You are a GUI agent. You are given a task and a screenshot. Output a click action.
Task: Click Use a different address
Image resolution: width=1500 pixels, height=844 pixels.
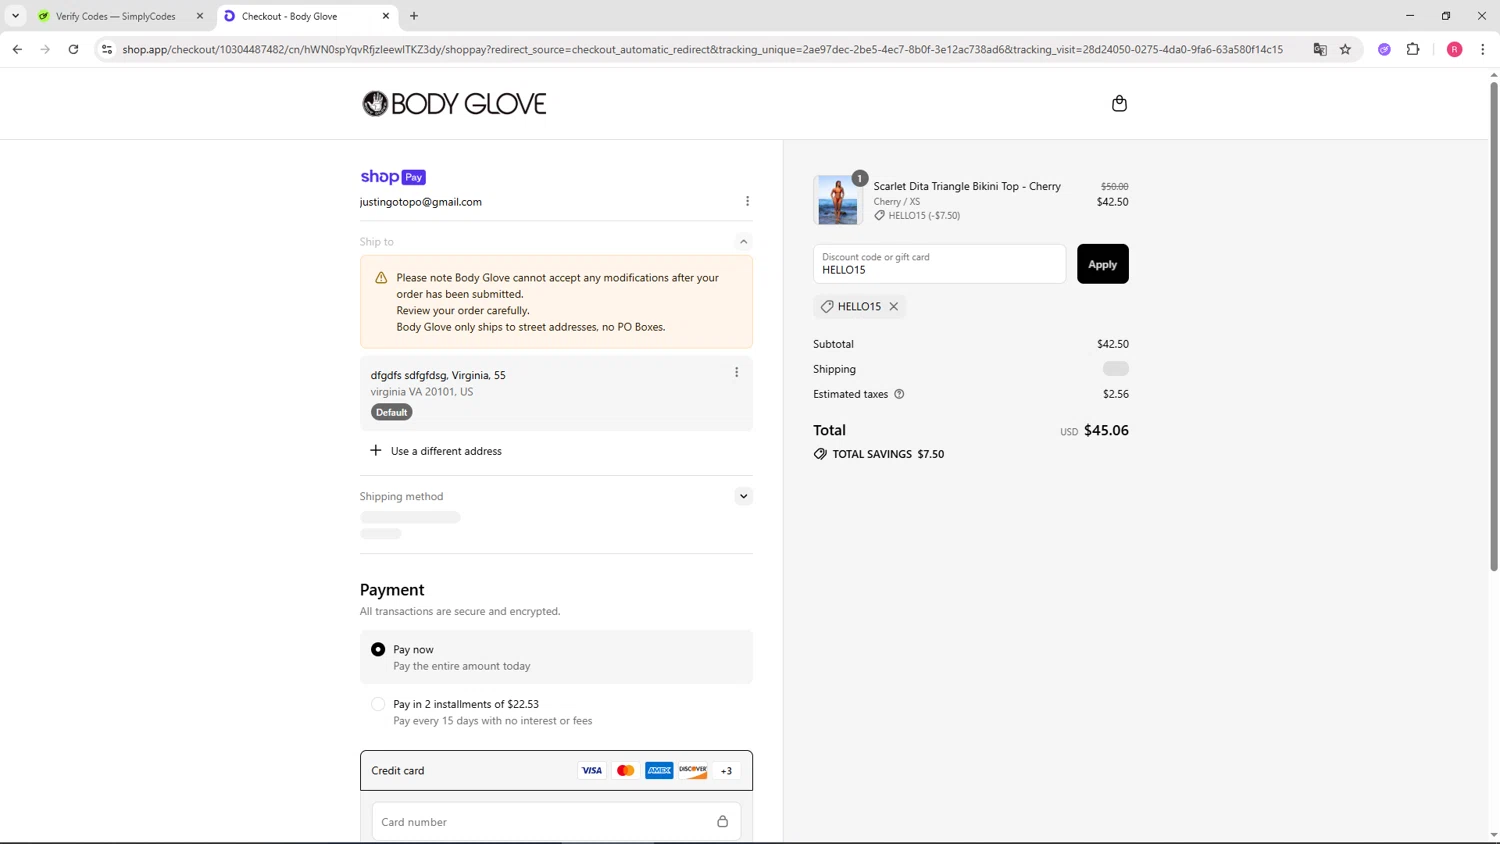coord(446,451)
